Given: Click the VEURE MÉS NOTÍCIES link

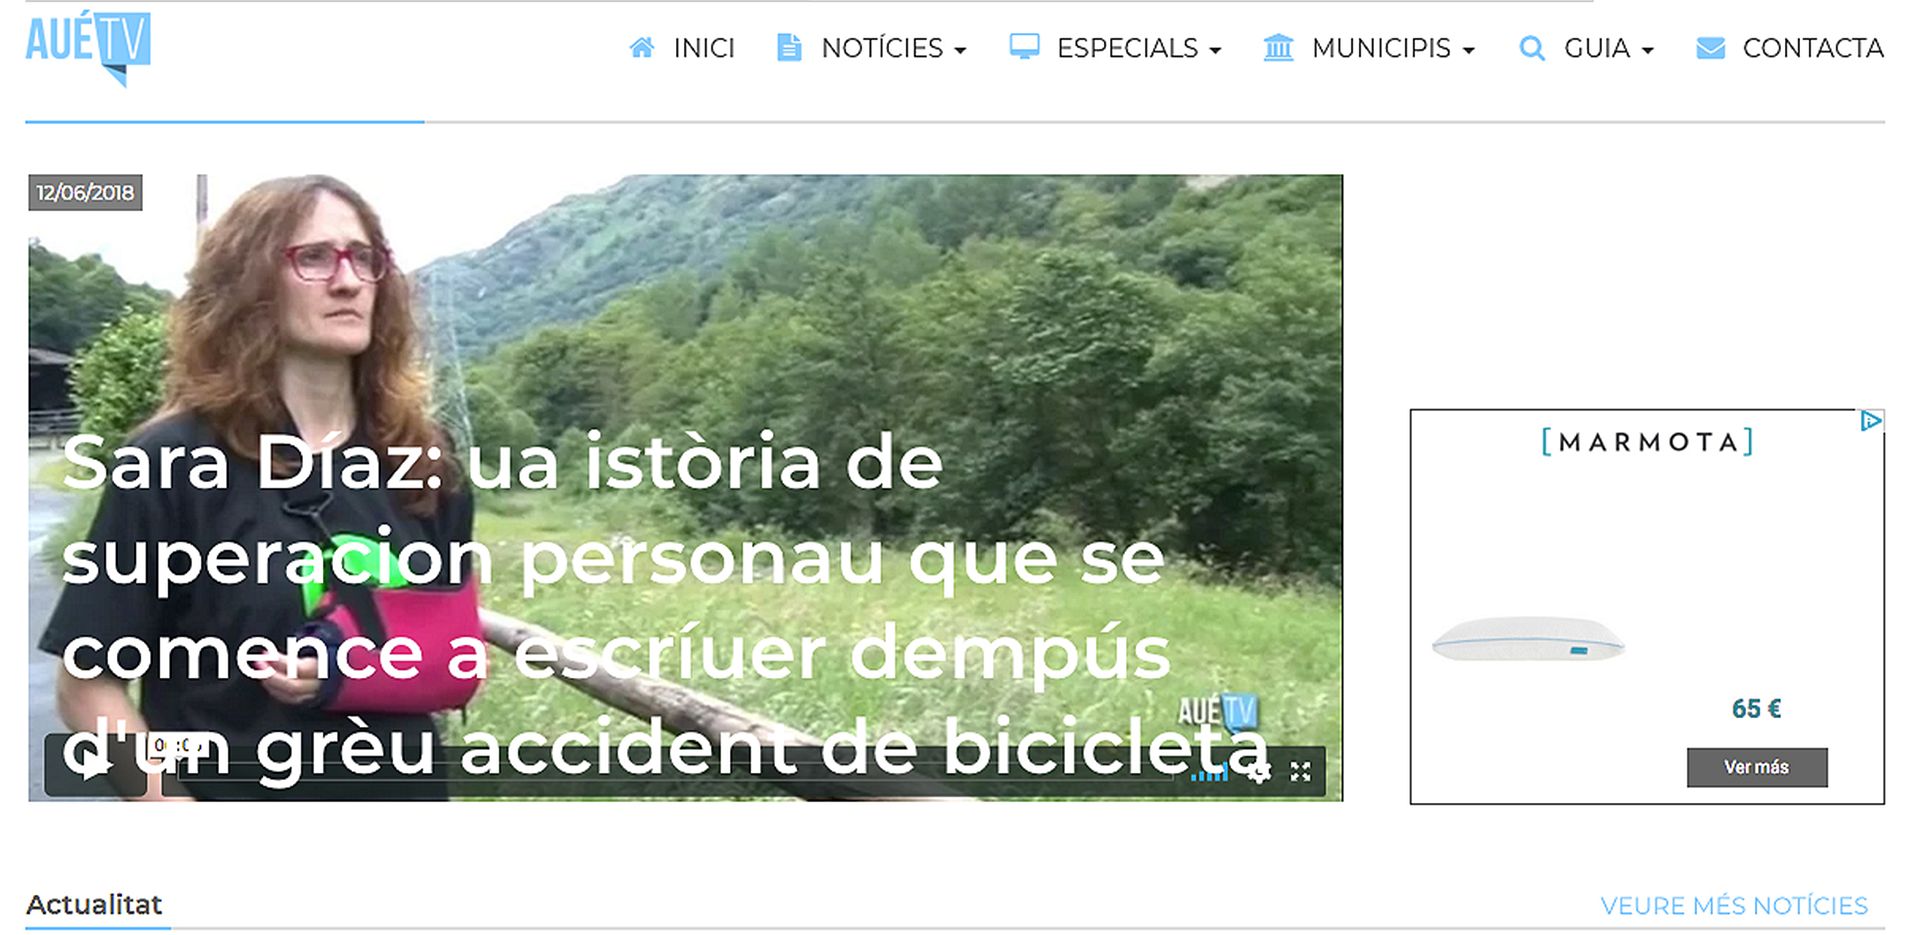Looking at the screenshot, I should (1734, 906).
